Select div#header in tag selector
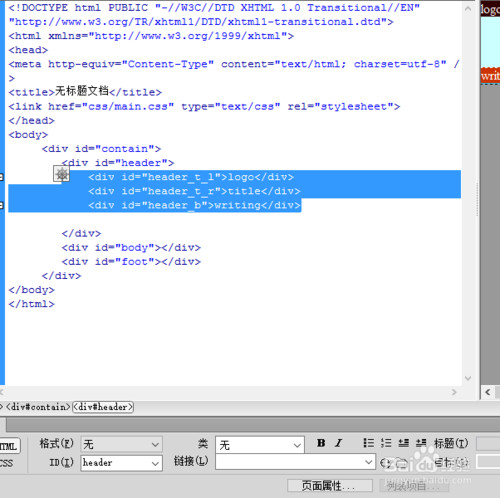500x498 pixels. [x=103, y=407]
